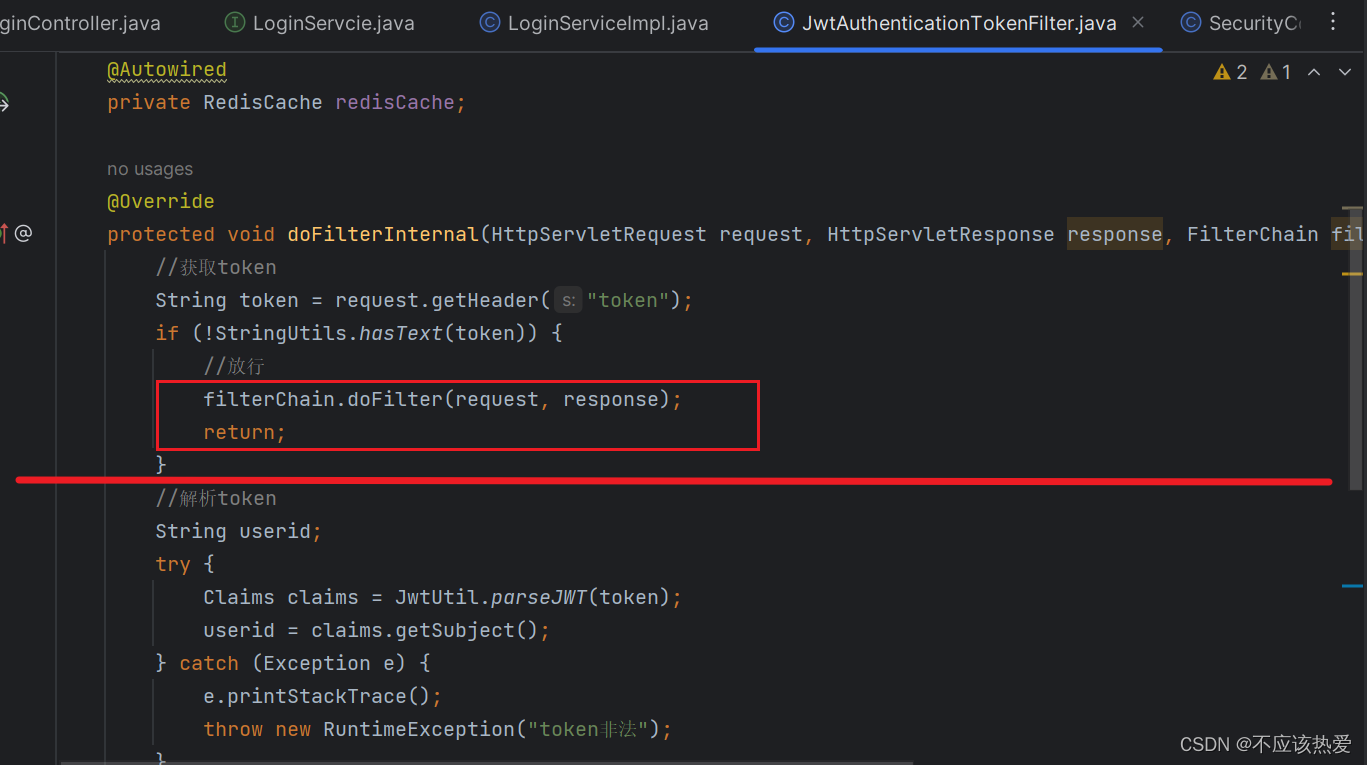The height and width of the screenshot is (765, 1367).
Task: Select JwtAuthenticationTokenFilter.java tab
Action: (946, 23)
